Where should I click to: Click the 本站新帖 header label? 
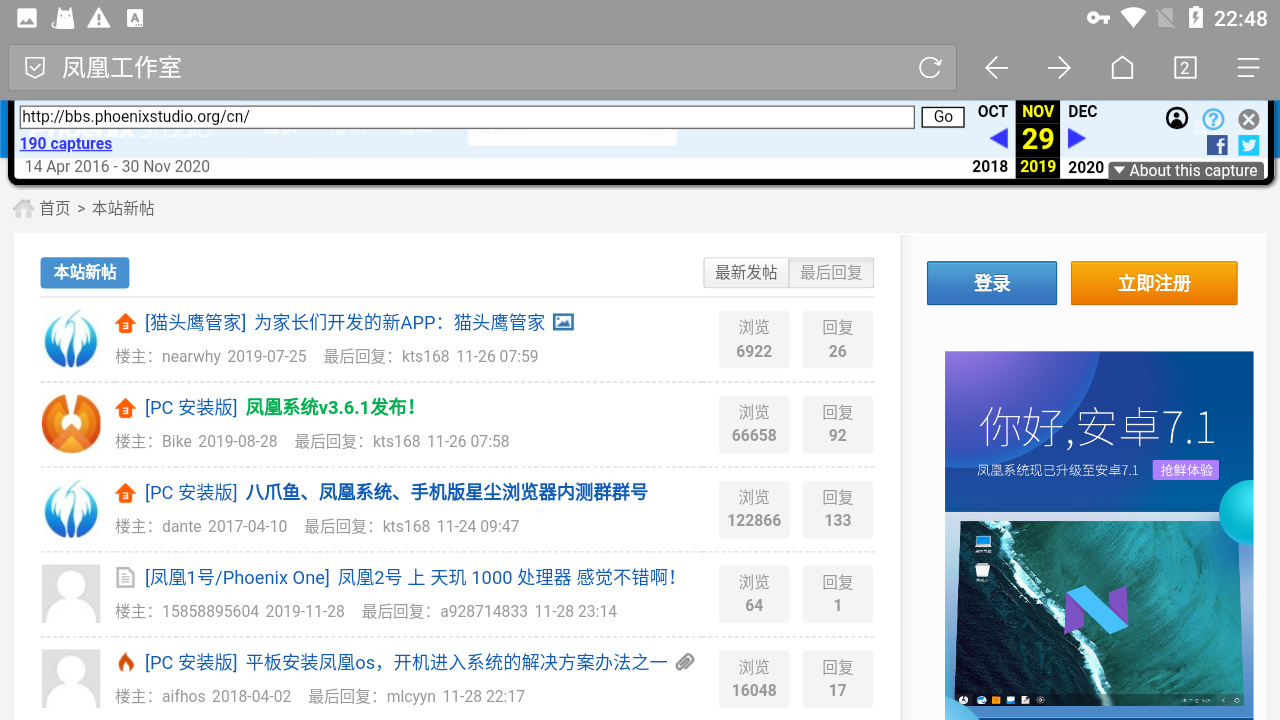85,273
